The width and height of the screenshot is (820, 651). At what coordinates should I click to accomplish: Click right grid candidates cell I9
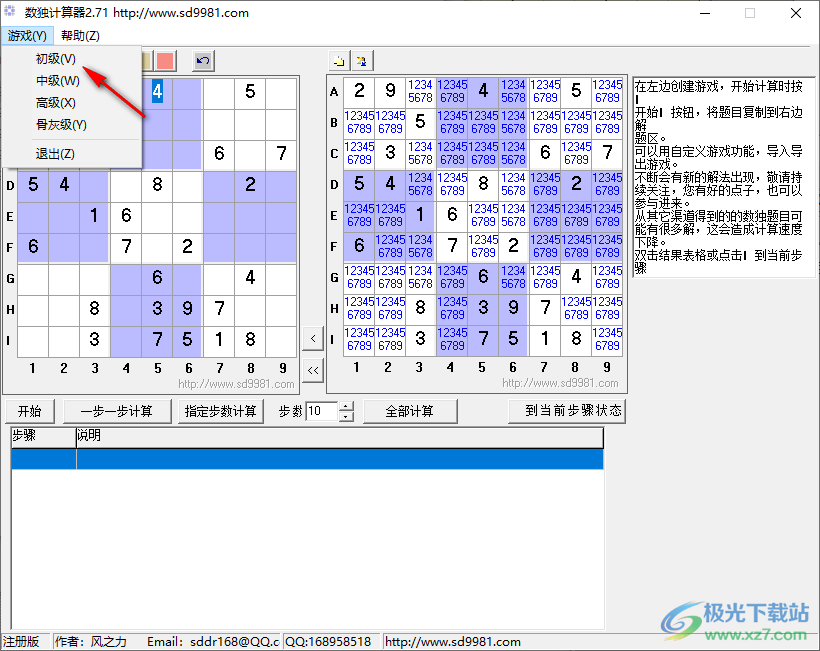point(607,339)
